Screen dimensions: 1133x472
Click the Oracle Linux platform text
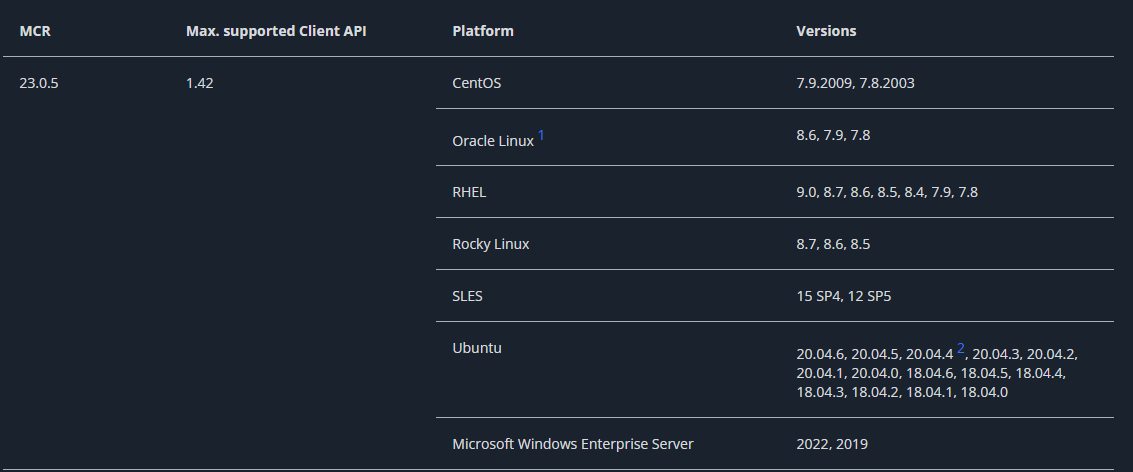click(493, 141)
